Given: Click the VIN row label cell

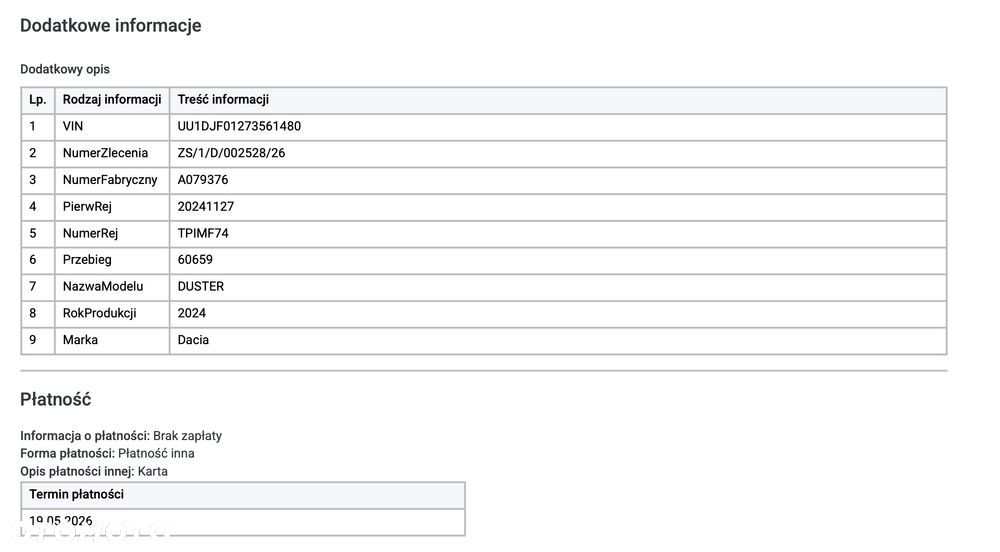Looking at the screenshot, I should click(x=112, y=126).
